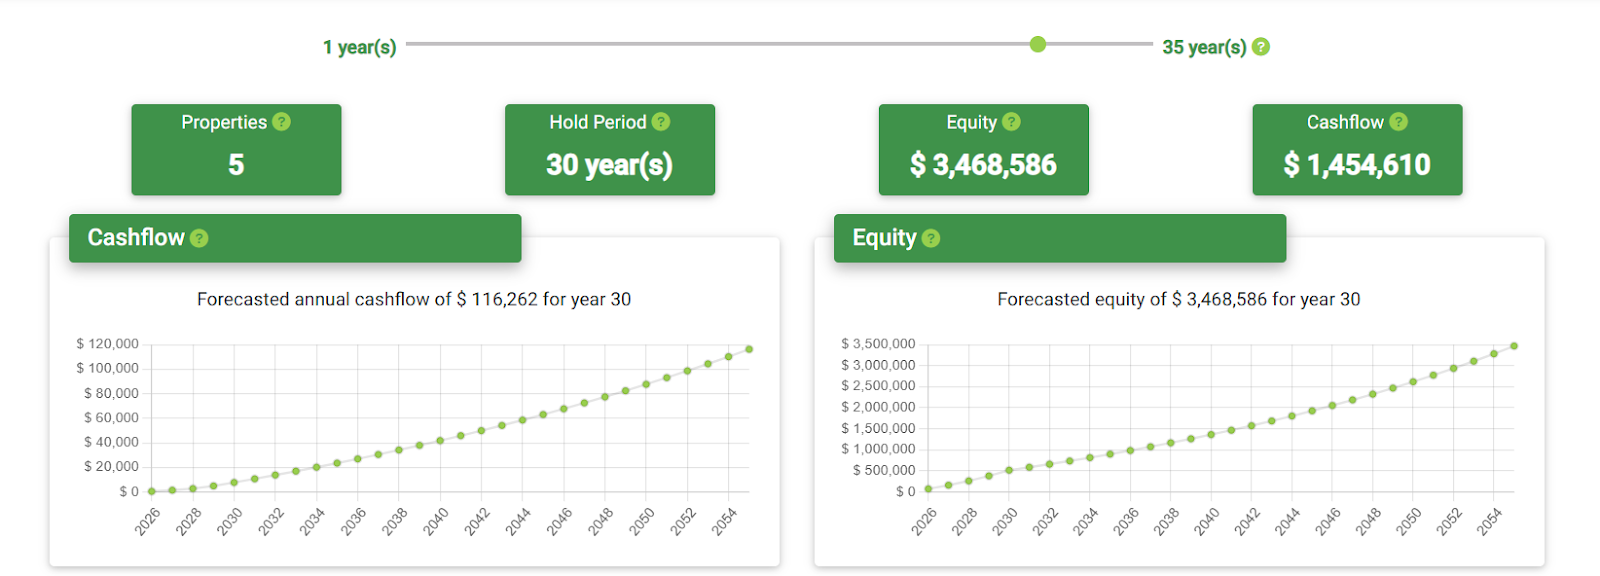The width and height of the screenshot is (1600, 576).
Task: Click the last data point on Cashflow chart
Action: coord(749,349)
